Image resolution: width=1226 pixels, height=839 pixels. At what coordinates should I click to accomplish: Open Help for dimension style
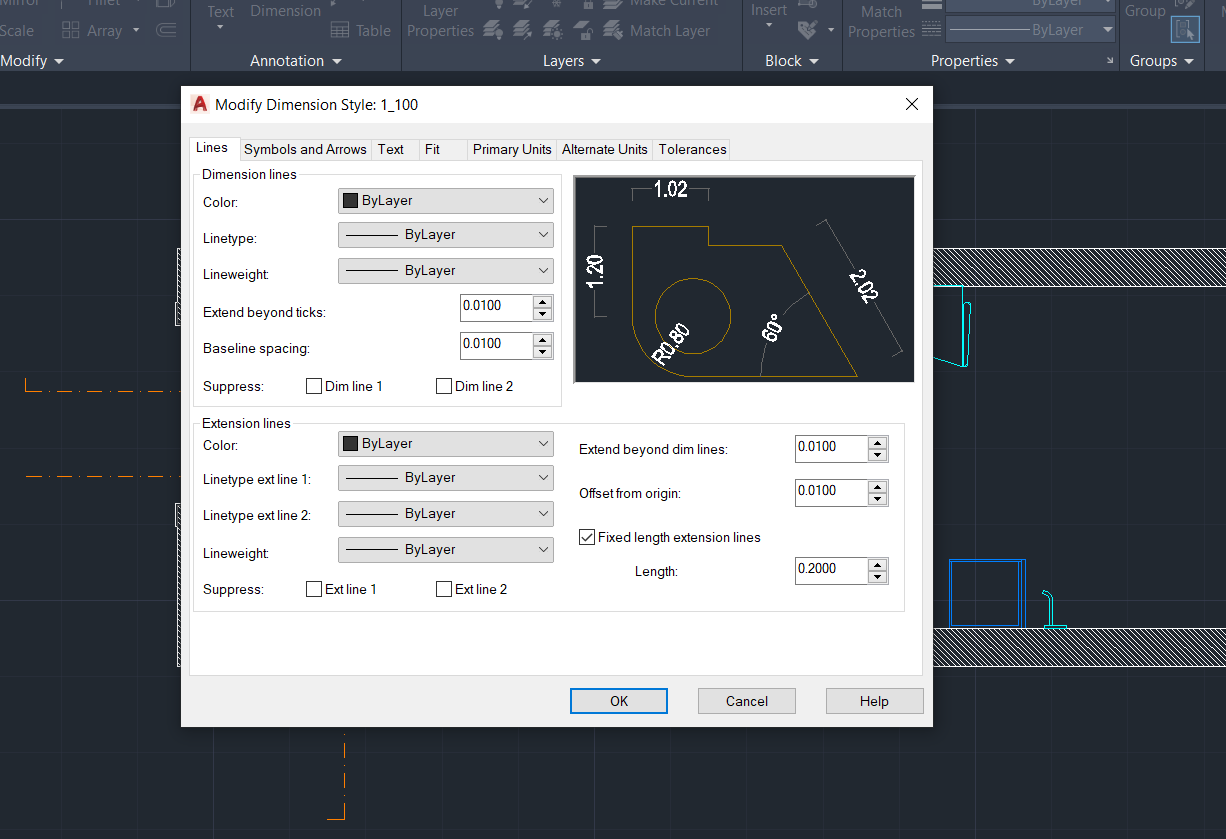874,701
